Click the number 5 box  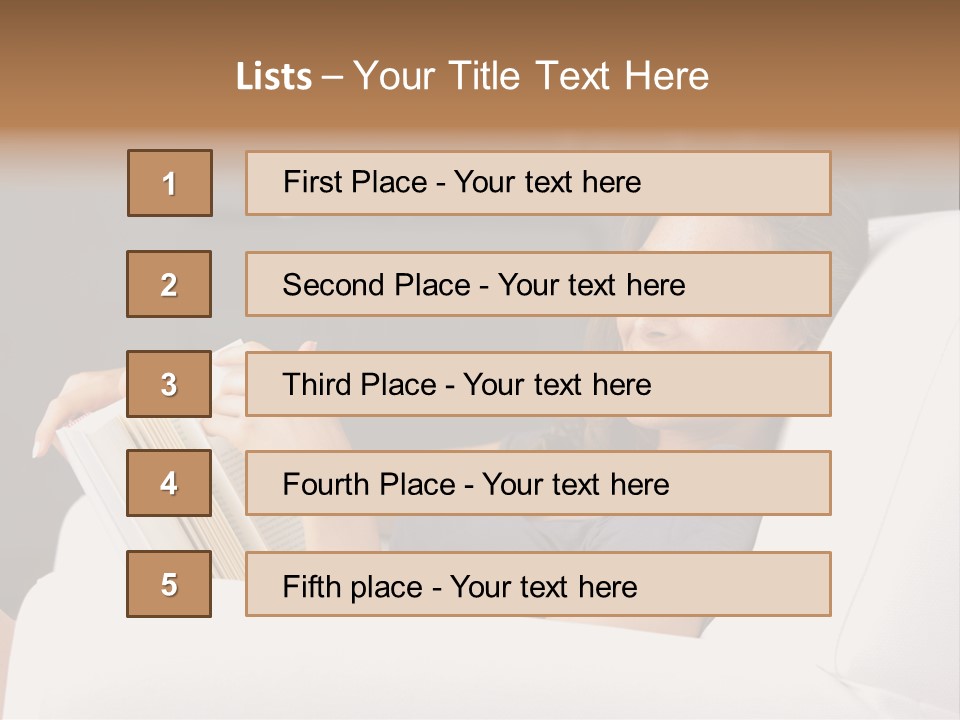pos(170,584)
